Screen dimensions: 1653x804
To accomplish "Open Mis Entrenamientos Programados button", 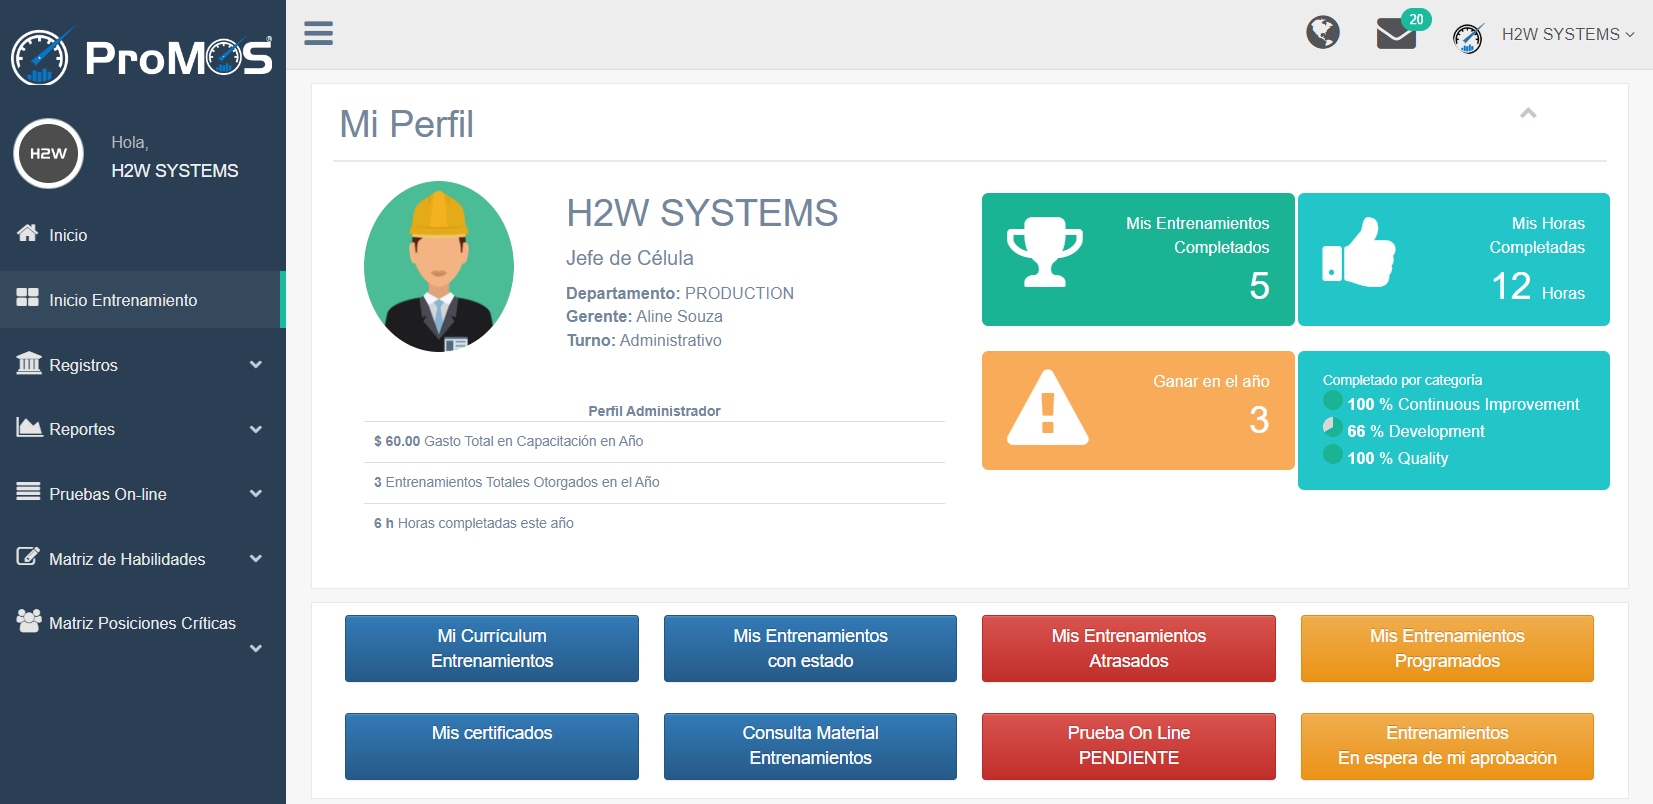I will [1447, 648].
